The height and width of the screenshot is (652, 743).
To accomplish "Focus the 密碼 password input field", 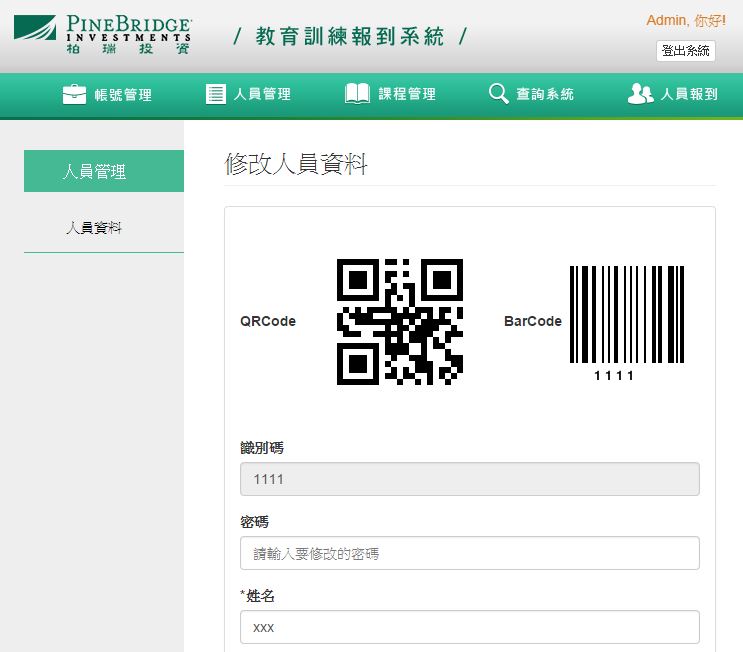I will click(470, 553).
